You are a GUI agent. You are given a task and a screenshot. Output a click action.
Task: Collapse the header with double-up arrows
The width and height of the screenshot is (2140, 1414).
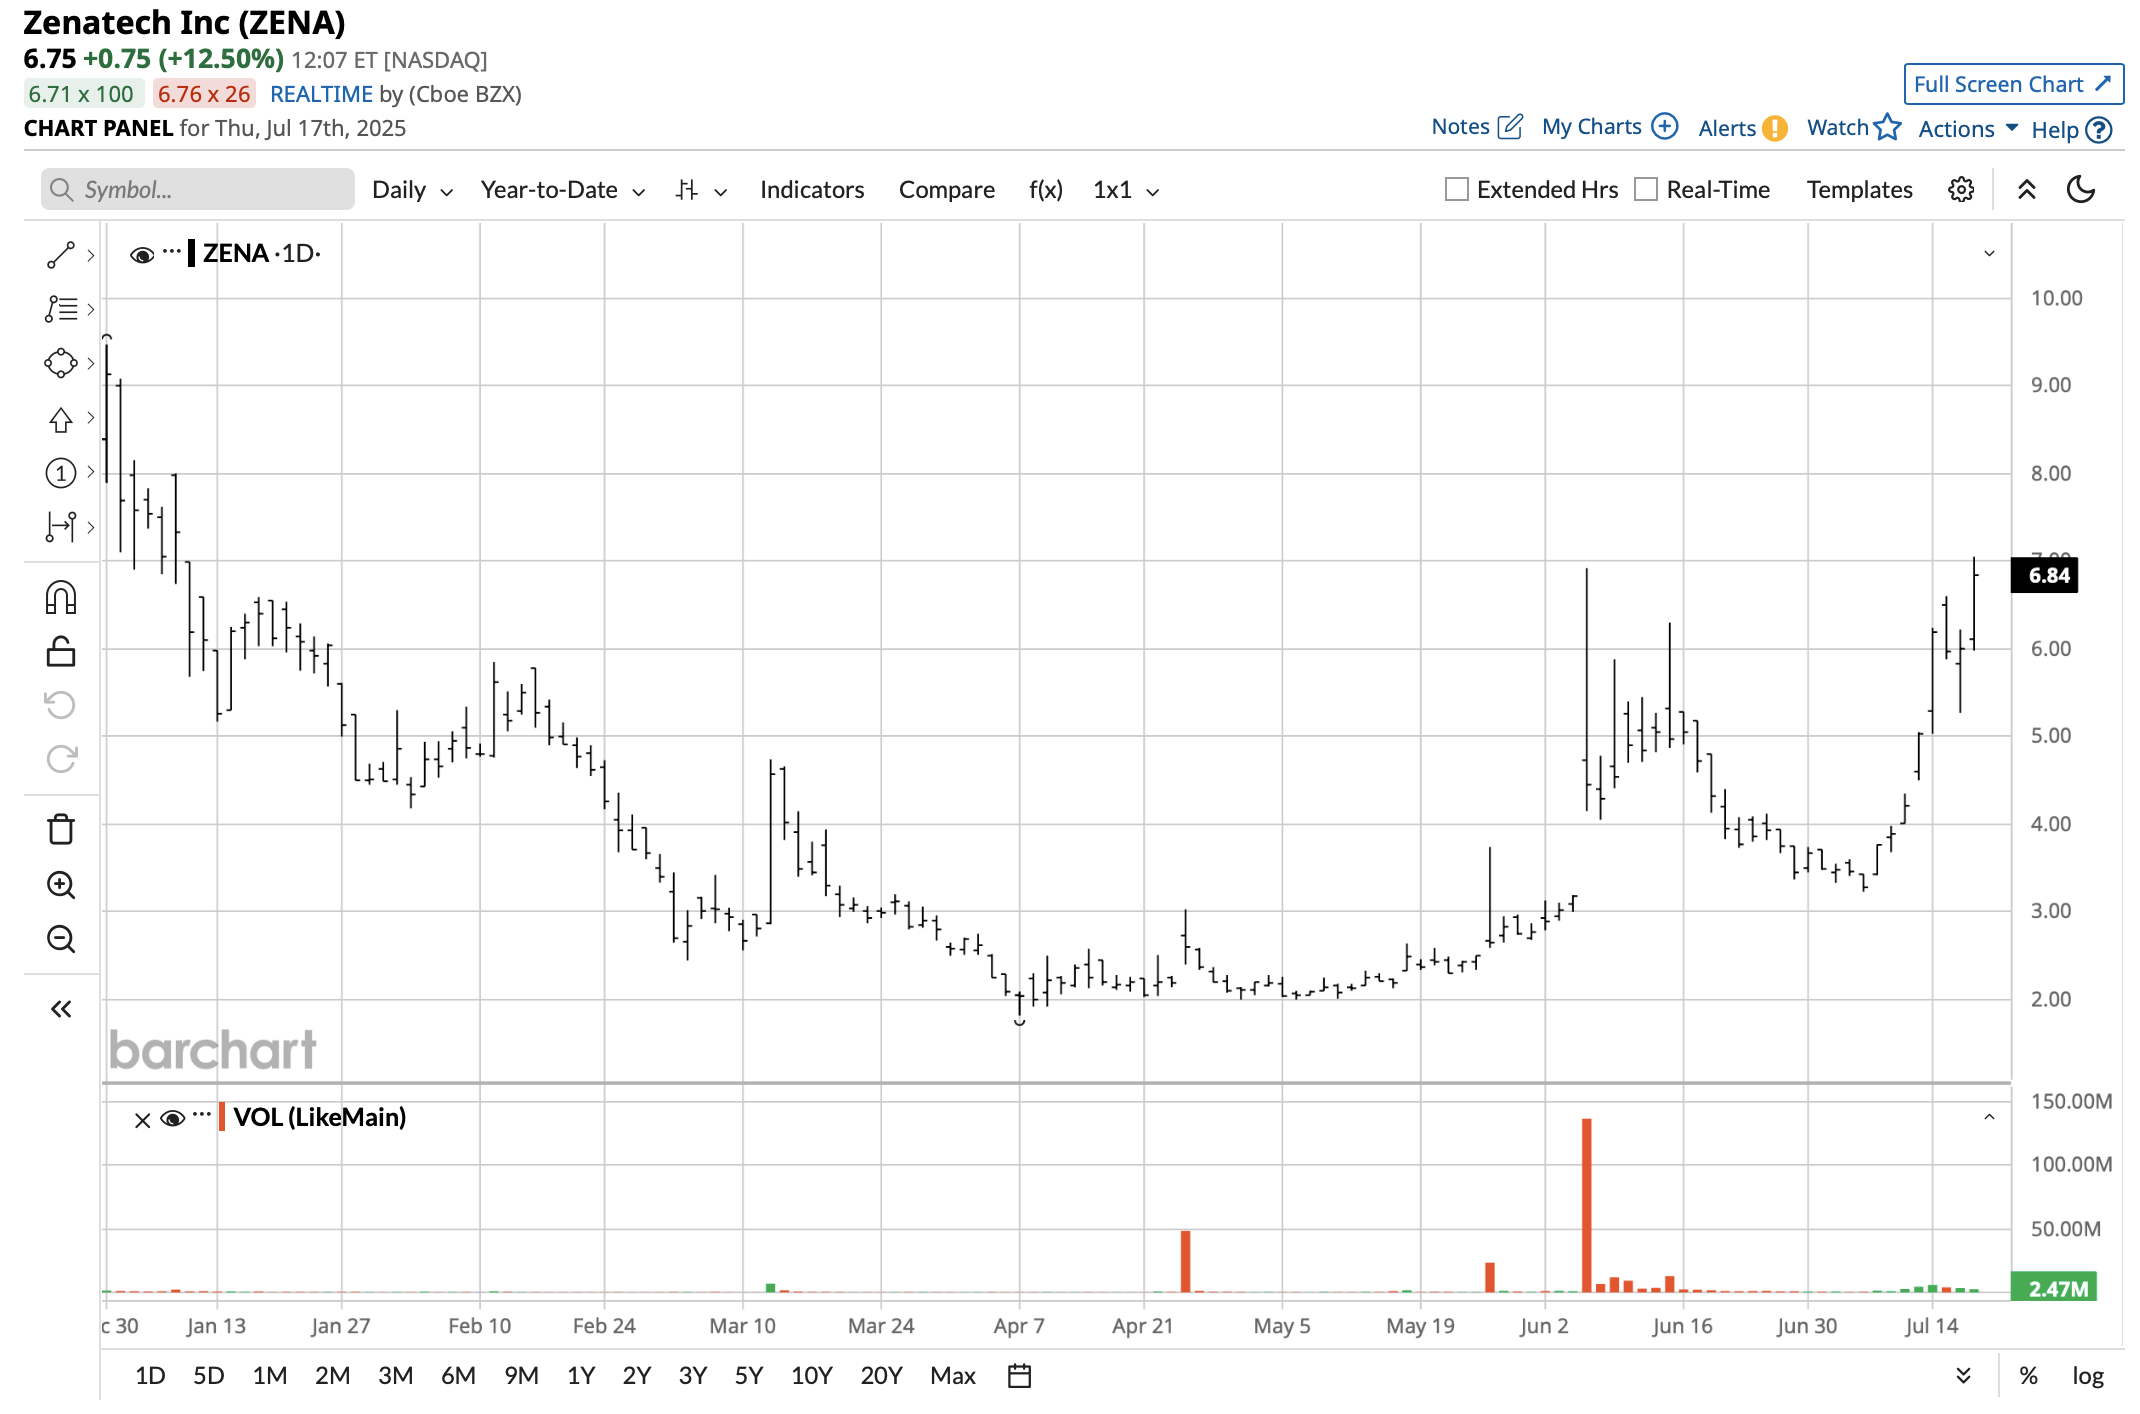click(2027, 190)
